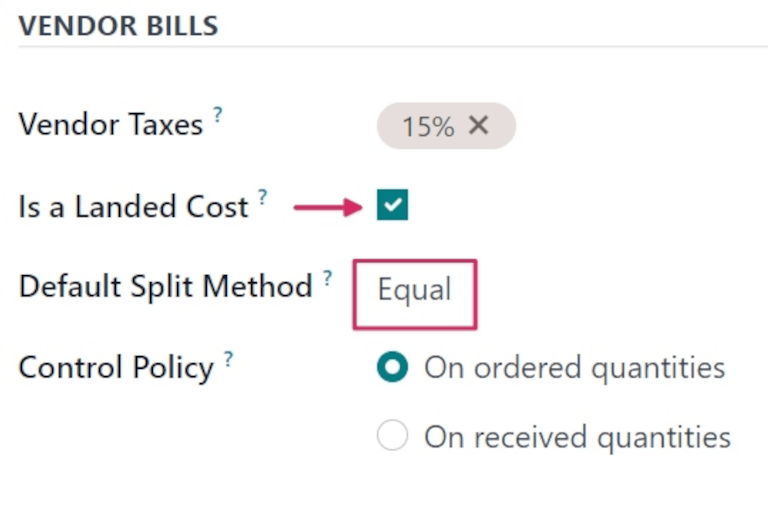Click the 15% tax tag text
The width and height of the screenshot is (768, 506).
(x=427, y=127)
